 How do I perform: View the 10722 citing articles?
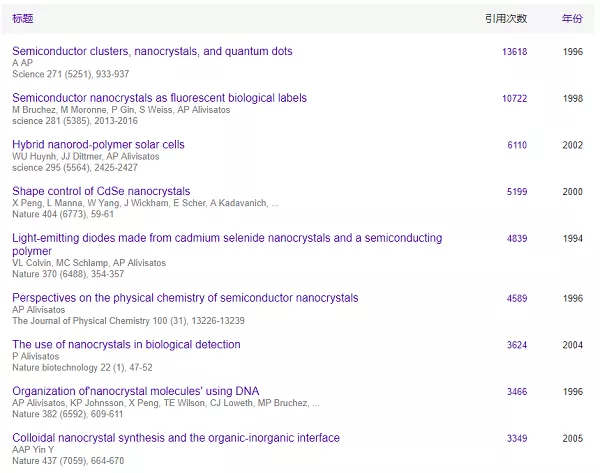coord(514,99)
